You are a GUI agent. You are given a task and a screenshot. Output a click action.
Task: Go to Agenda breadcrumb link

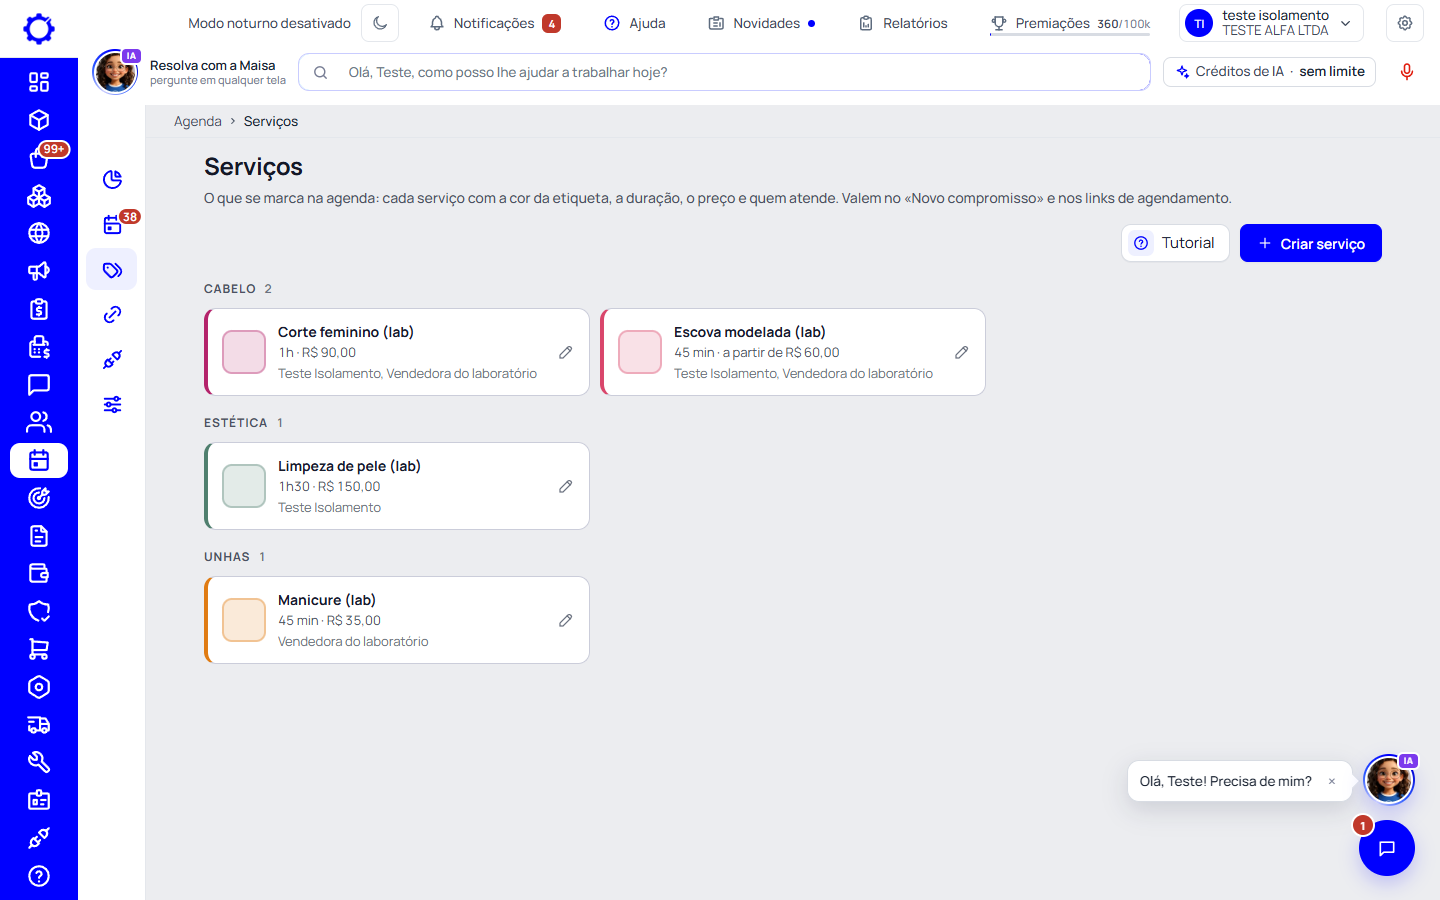pos(198,121)
